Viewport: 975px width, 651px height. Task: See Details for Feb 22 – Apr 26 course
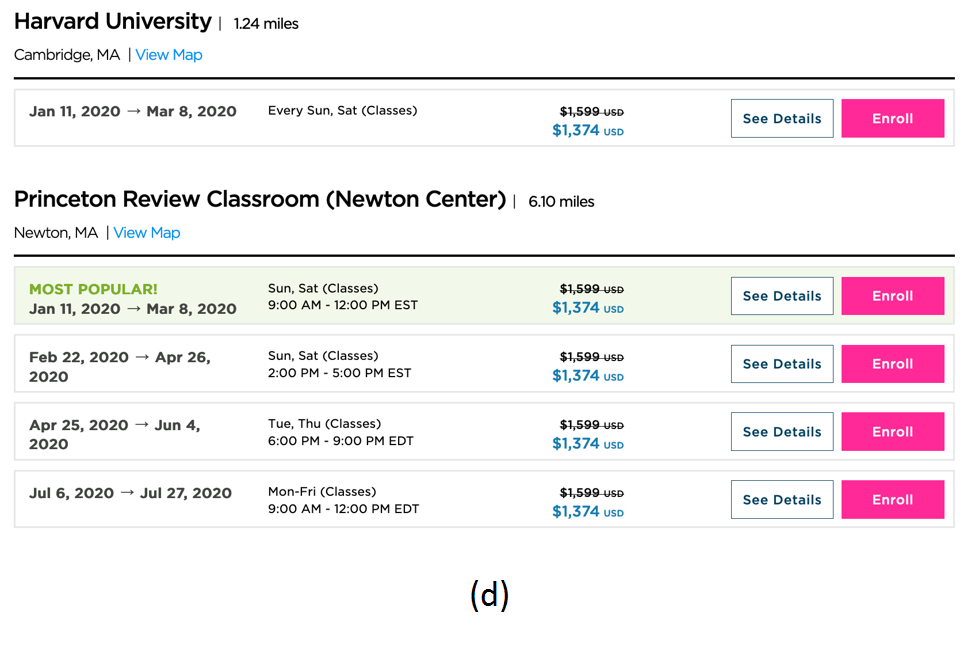tap(781, 364)
